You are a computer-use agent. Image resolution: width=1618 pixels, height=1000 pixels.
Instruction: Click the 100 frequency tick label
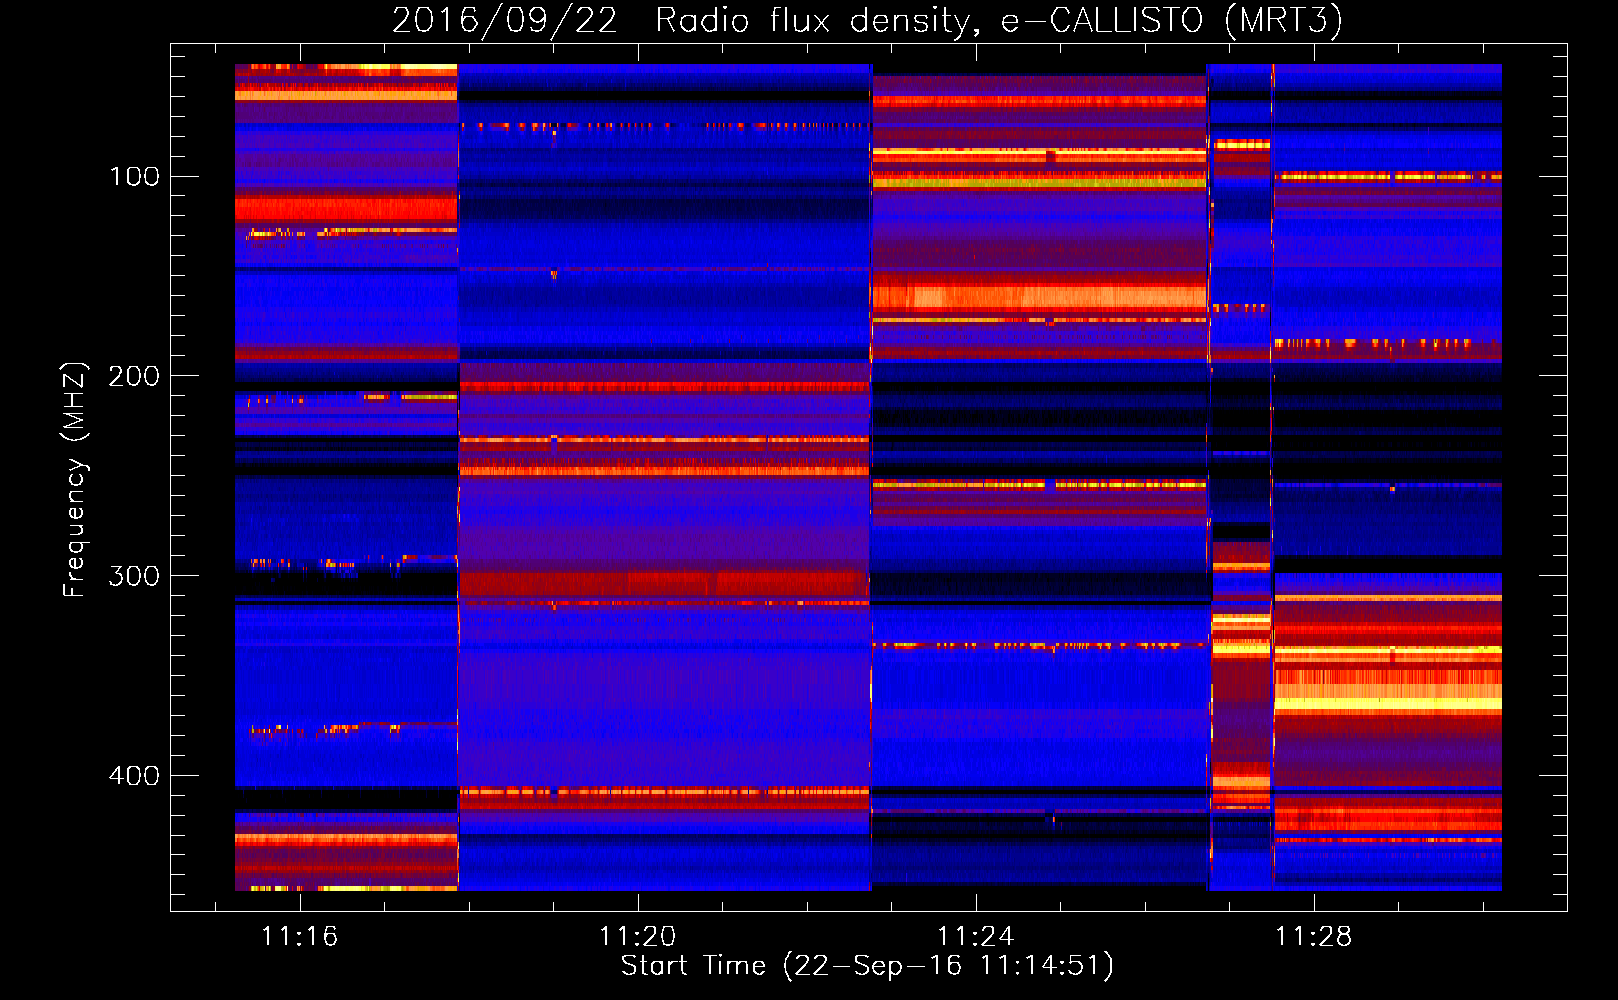point(134,177)
